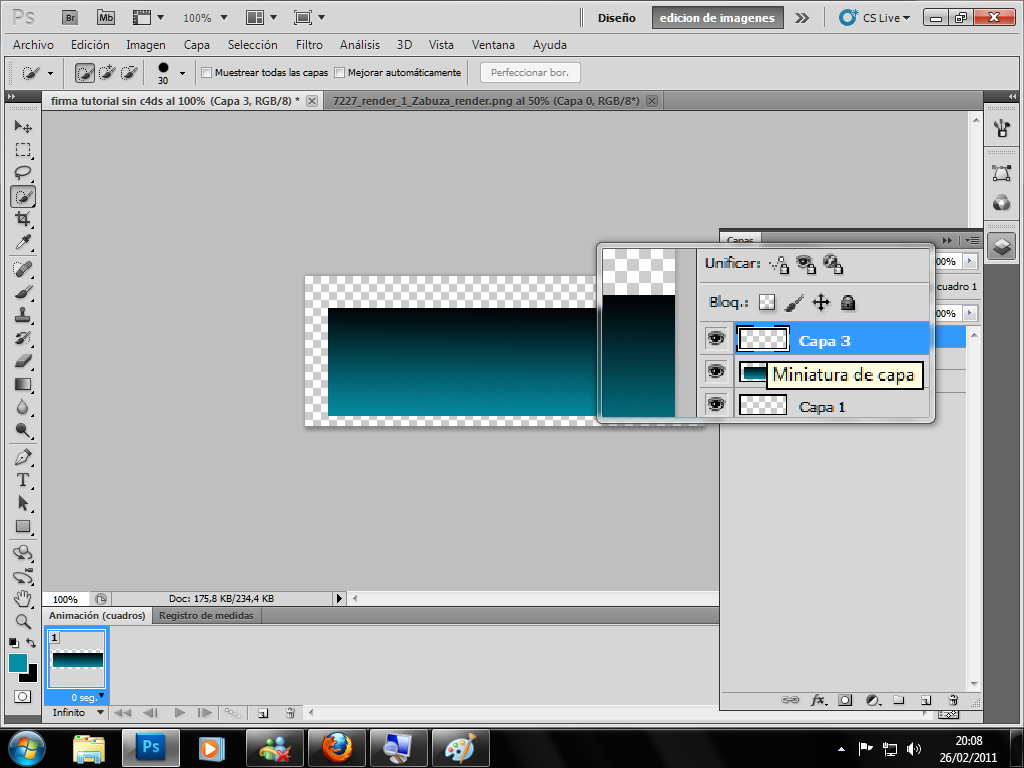Select the History Brush tool

(23, 338)
